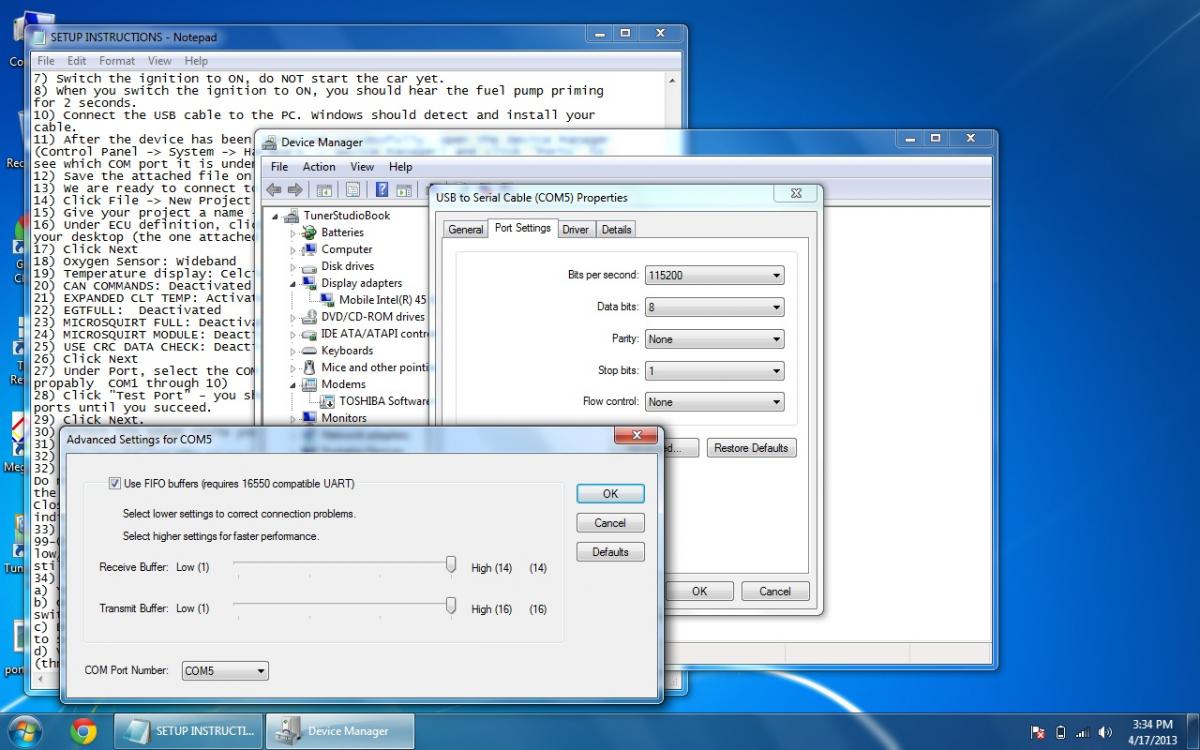Image resolution: width=1200 pixels, height=750 pixels.
Task: Click the Notepad vertical scrollbar up arrow
Action: coord(672,82)
